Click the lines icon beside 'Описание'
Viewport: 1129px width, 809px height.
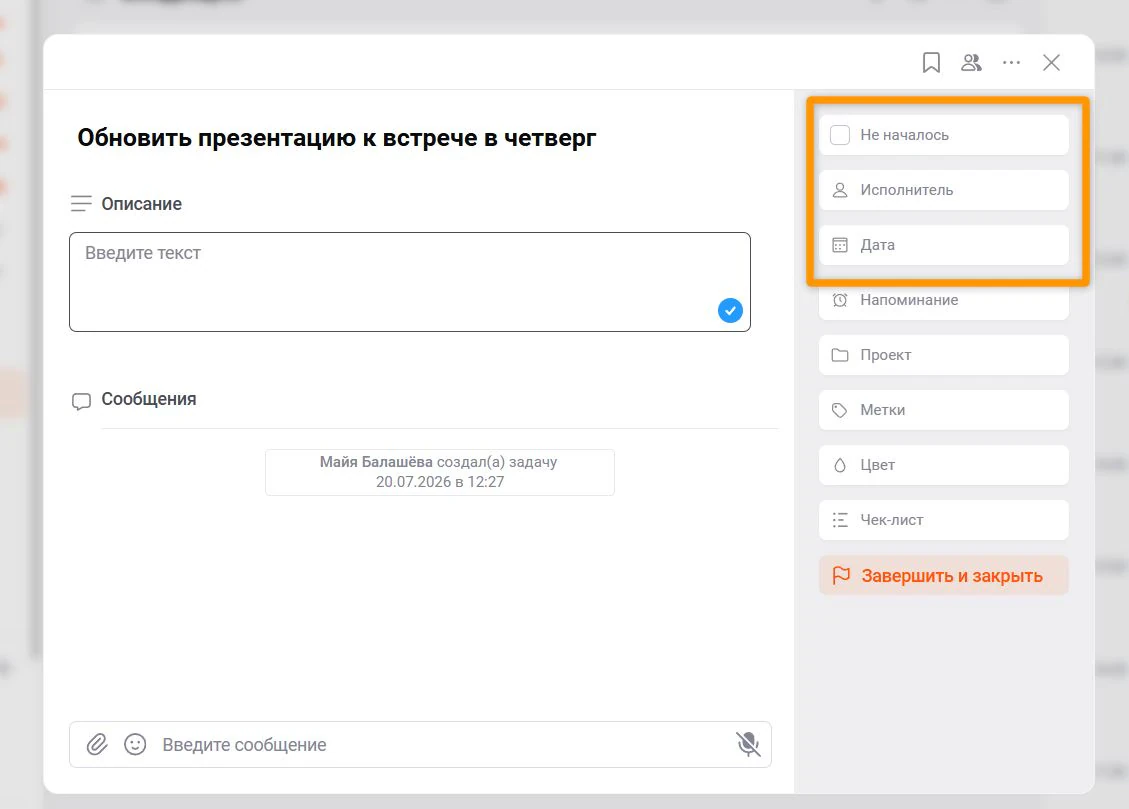[81, 204]
